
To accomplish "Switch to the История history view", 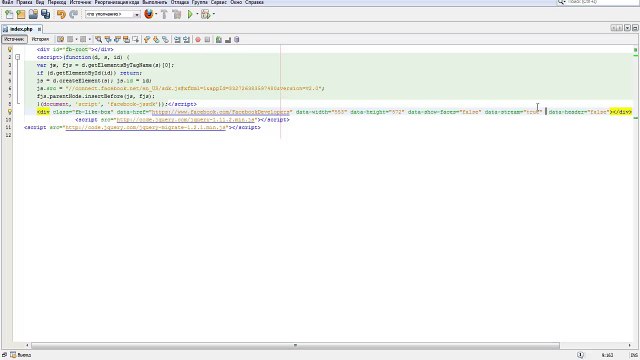I will click(40, 39).
